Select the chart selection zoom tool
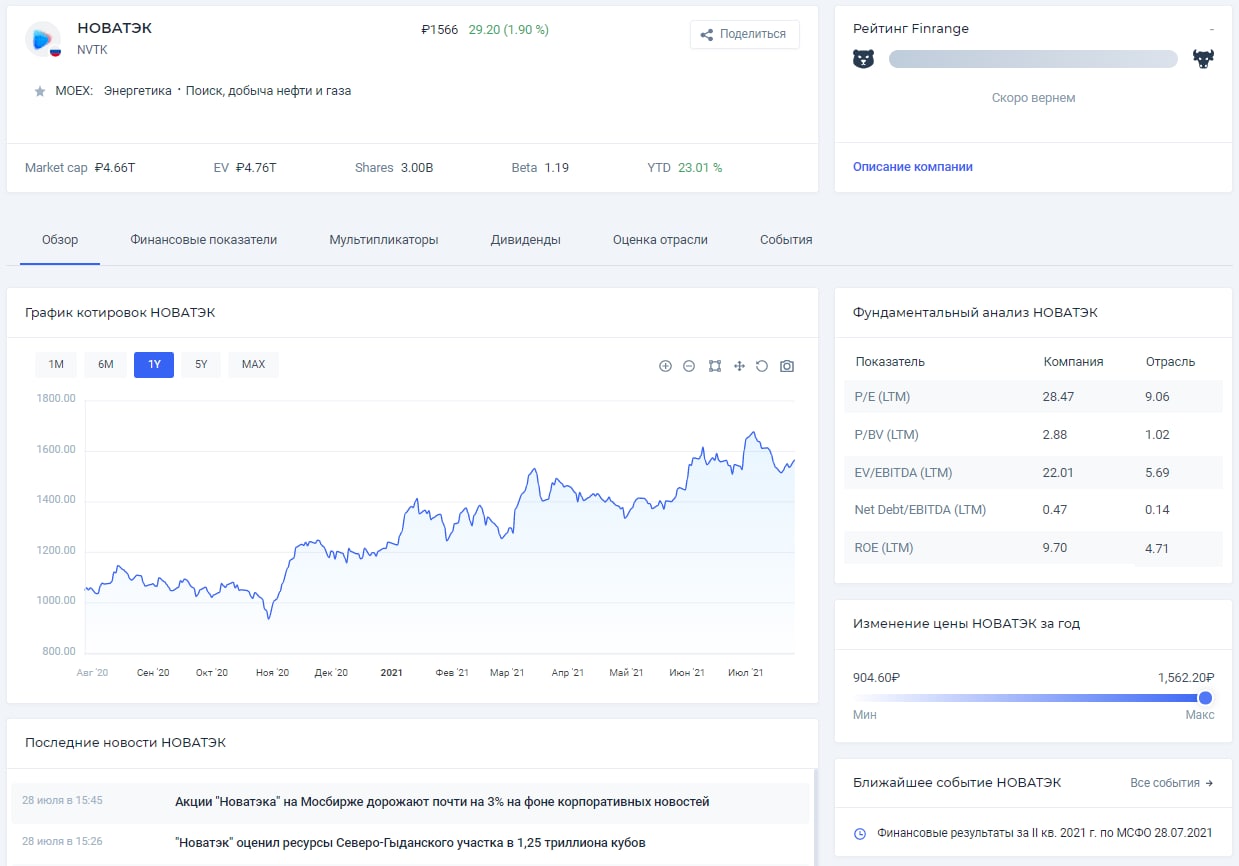The height and width of the screenshot is (866, 1239). pyautogui.click(x=714, y=366)
